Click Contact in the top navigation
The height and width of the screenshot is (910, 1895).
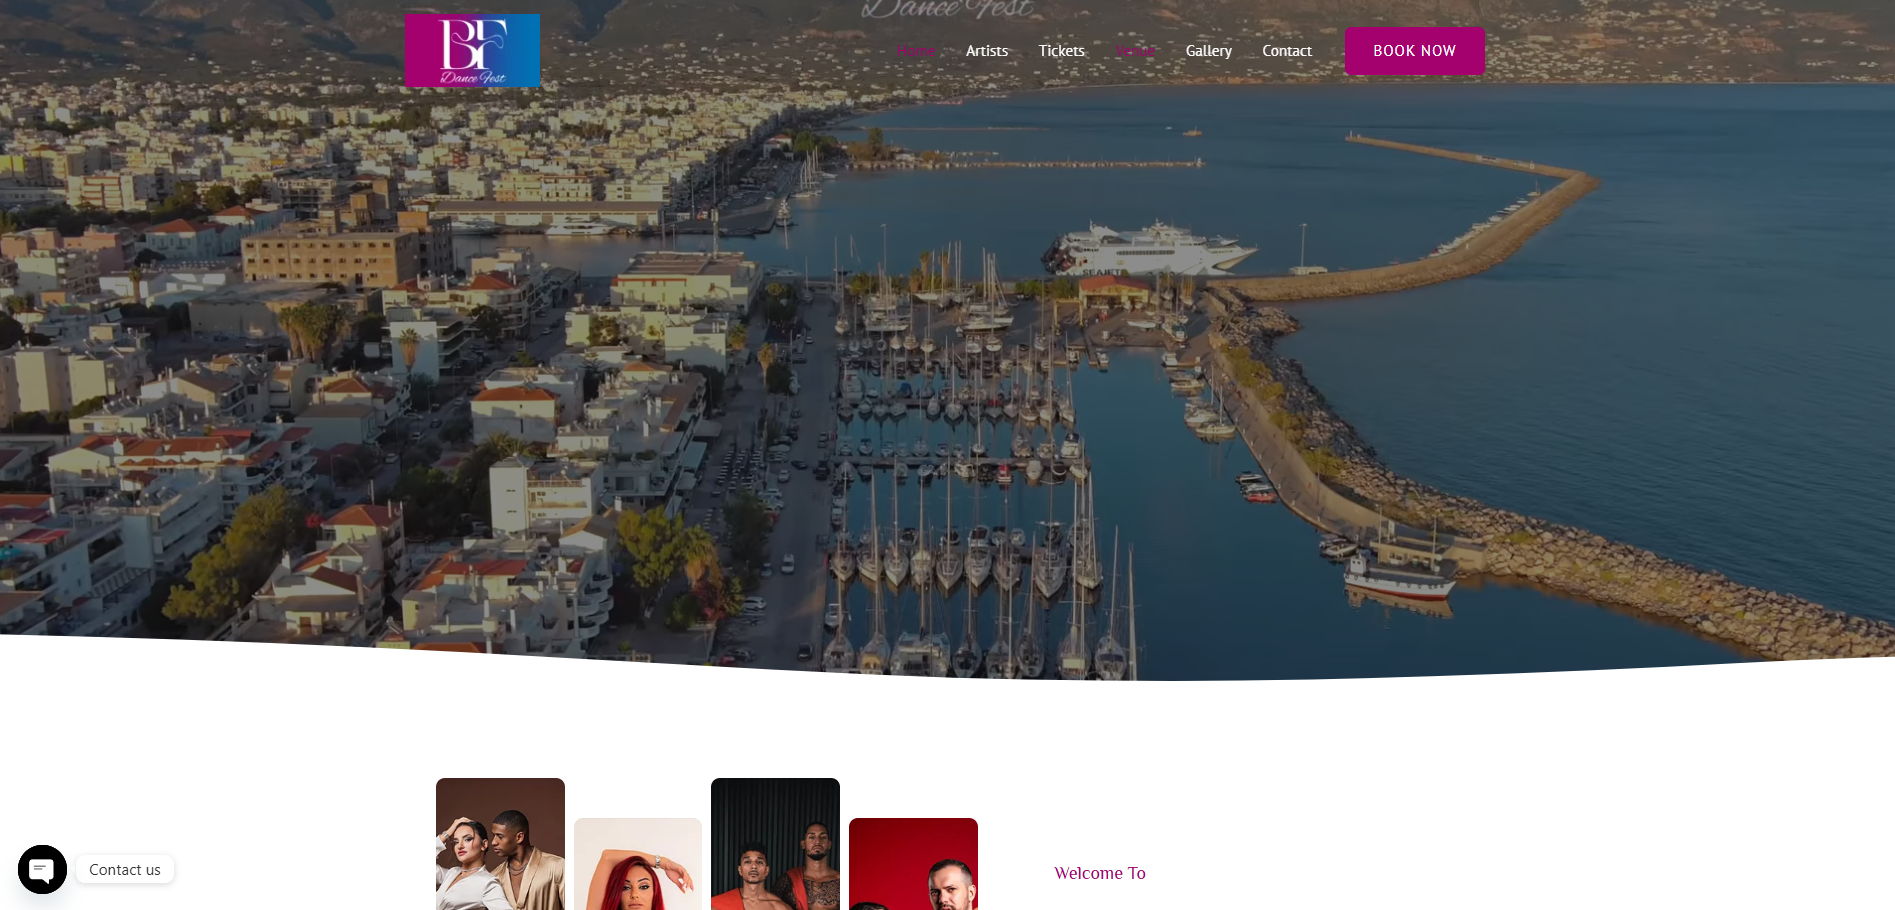(x=1286, y=51)
